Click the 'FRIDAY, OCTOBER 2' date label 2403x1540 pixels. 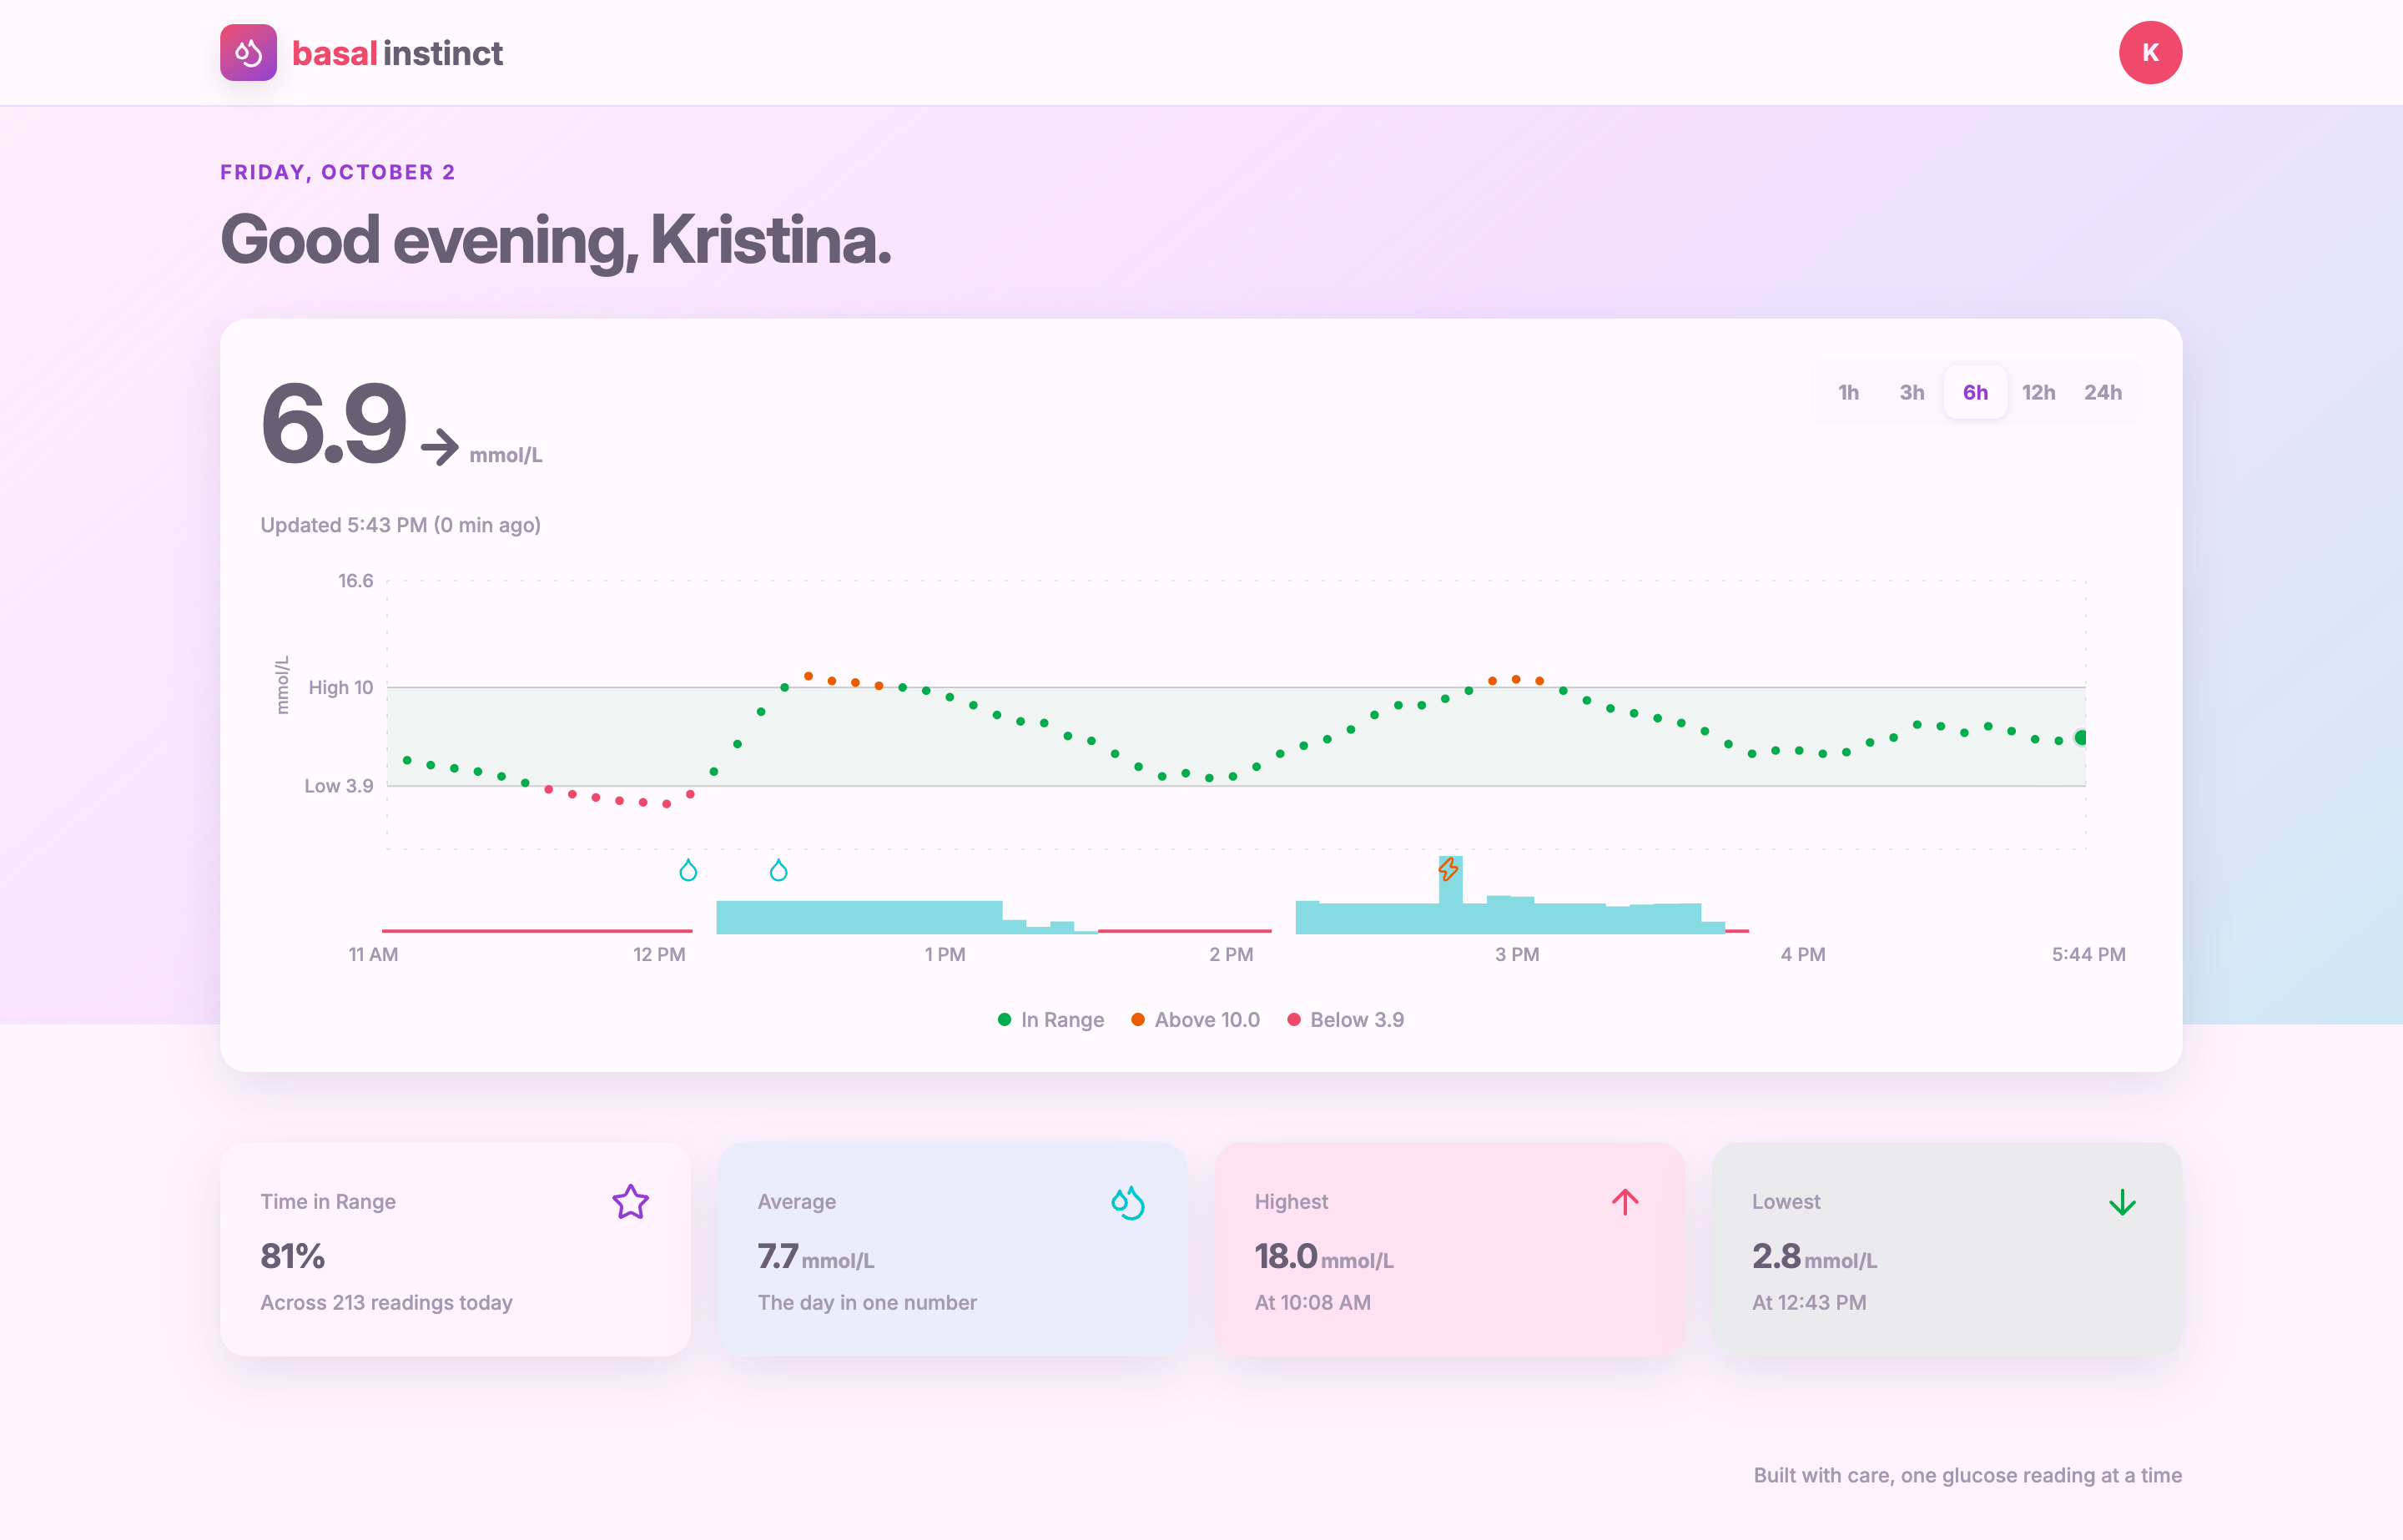tap(338, 172)
